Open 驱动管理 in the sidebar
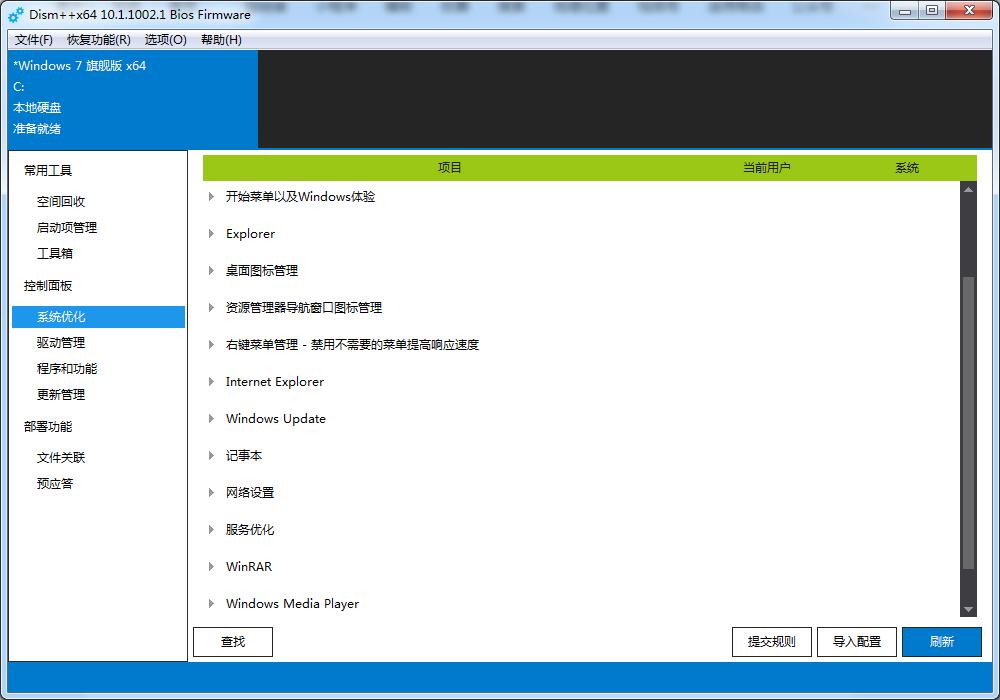This screenshot has height=700, width=1000. [x=61, y=343]
